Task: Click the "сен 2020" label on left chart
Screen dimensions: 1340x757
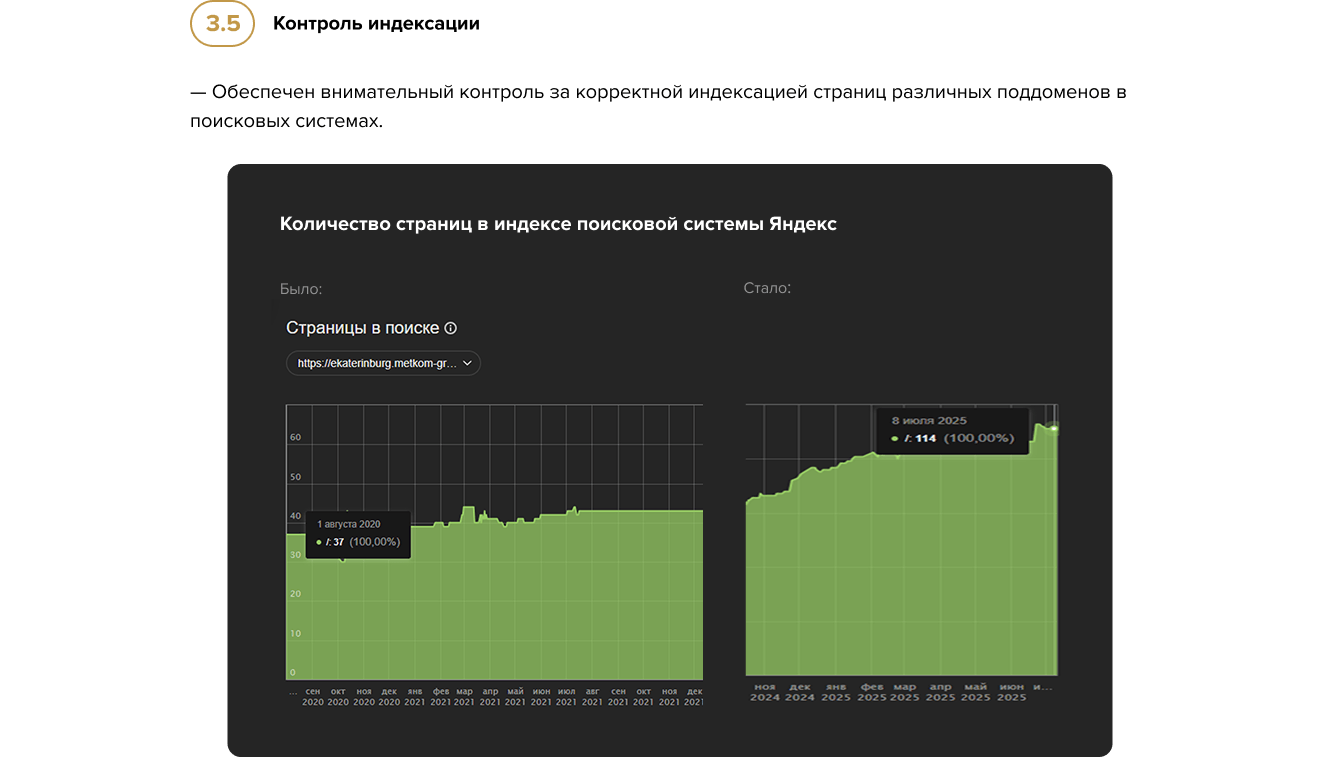Action: (313, 696)
